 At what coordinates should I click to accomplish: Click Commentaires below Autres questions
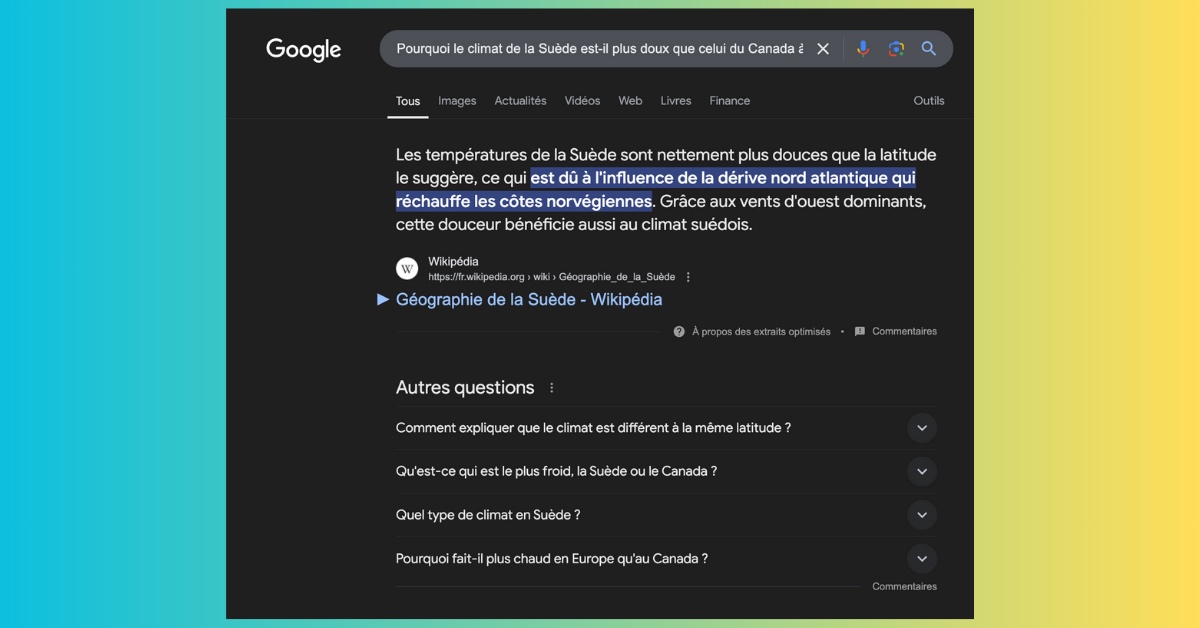pyautogui.click(x=904, y=587)
